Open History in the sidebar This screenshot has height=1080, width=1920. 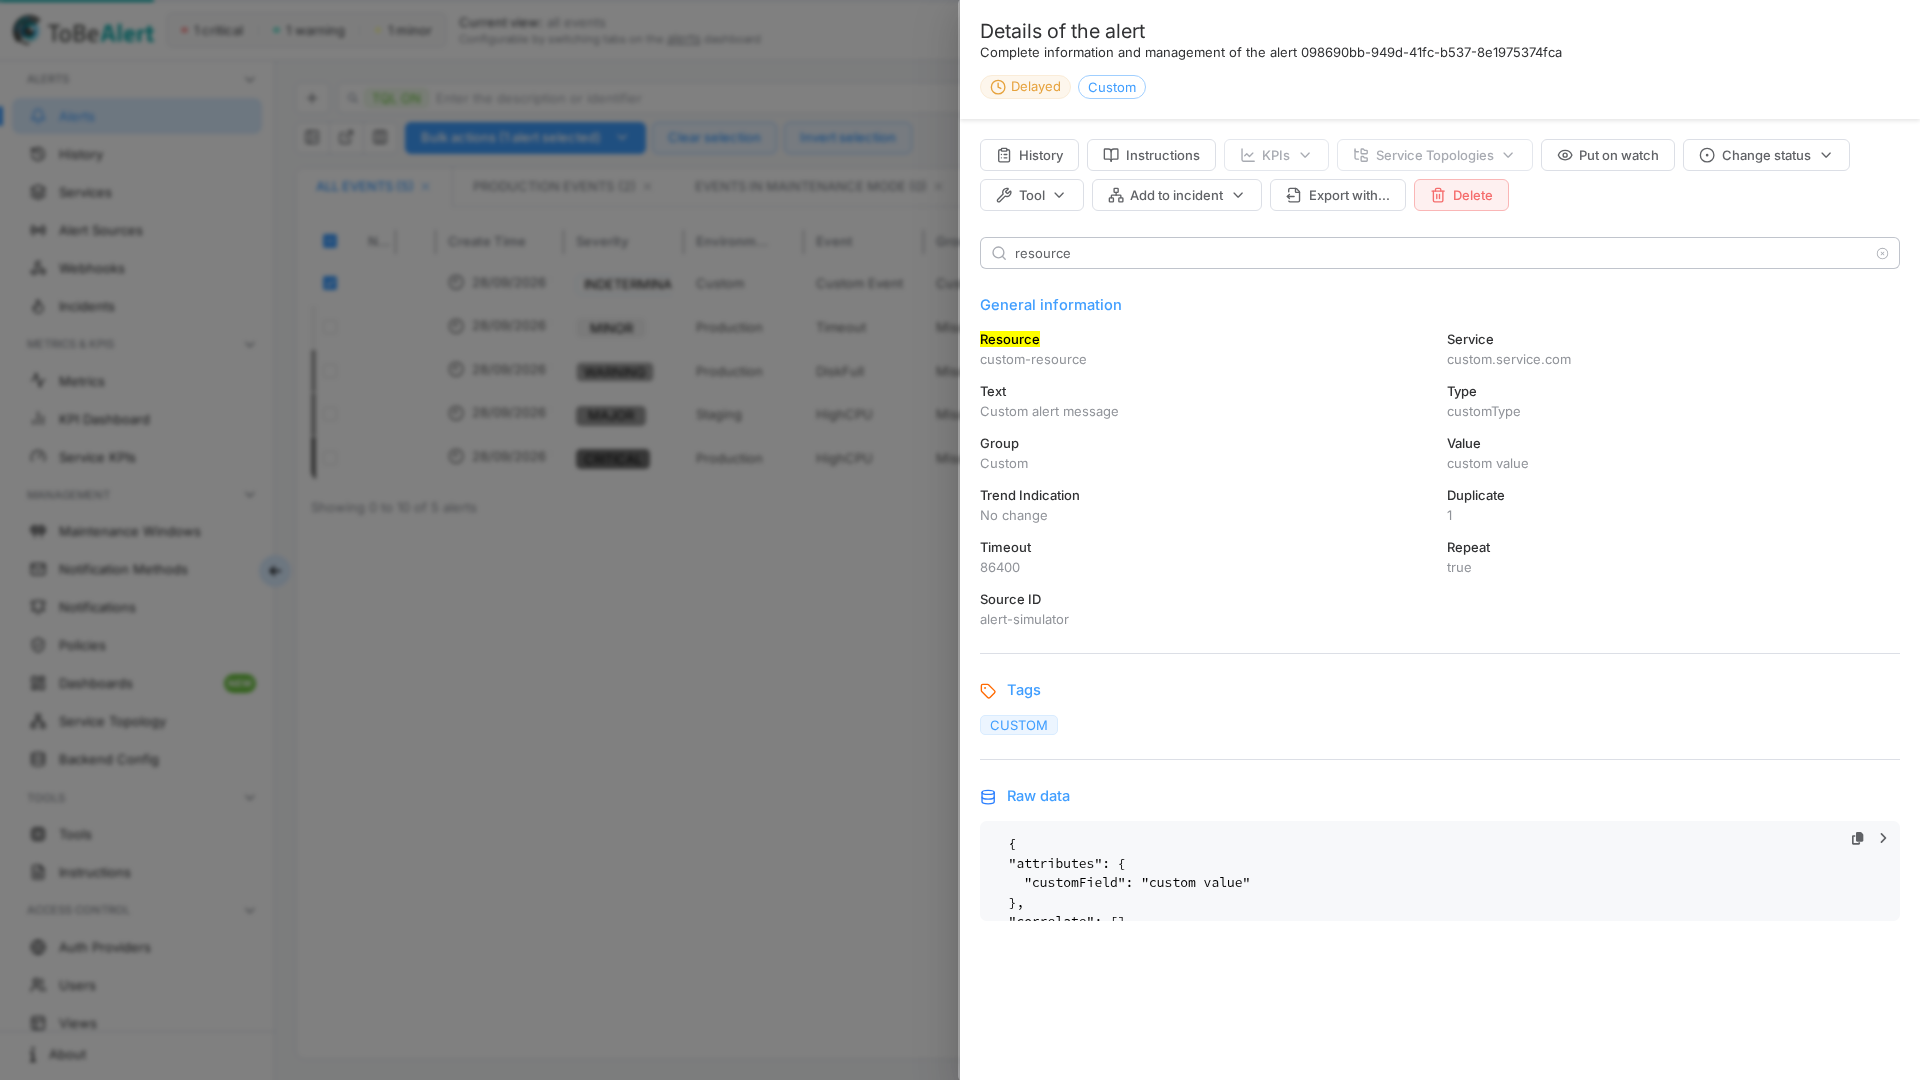coord(137,154)
